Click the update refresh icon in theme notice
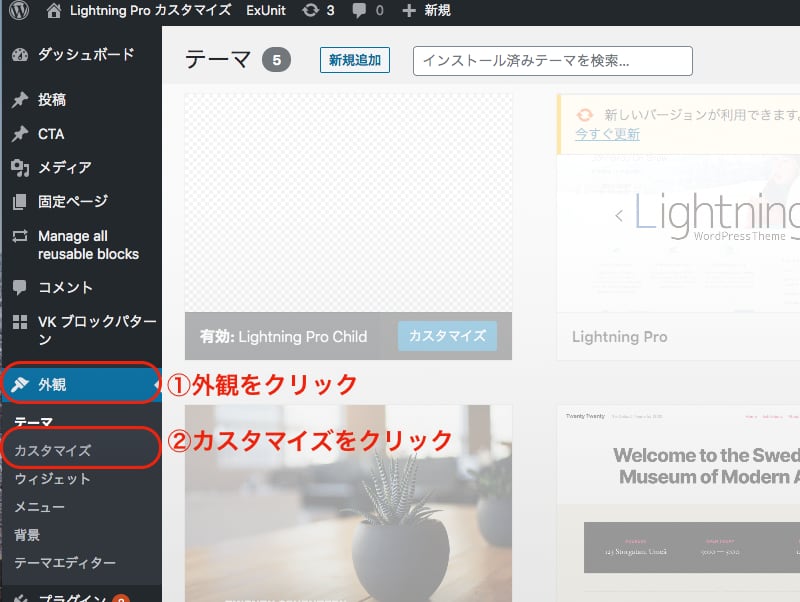Image resolution: width=800 pixels, height=602 pixels. 584,115
